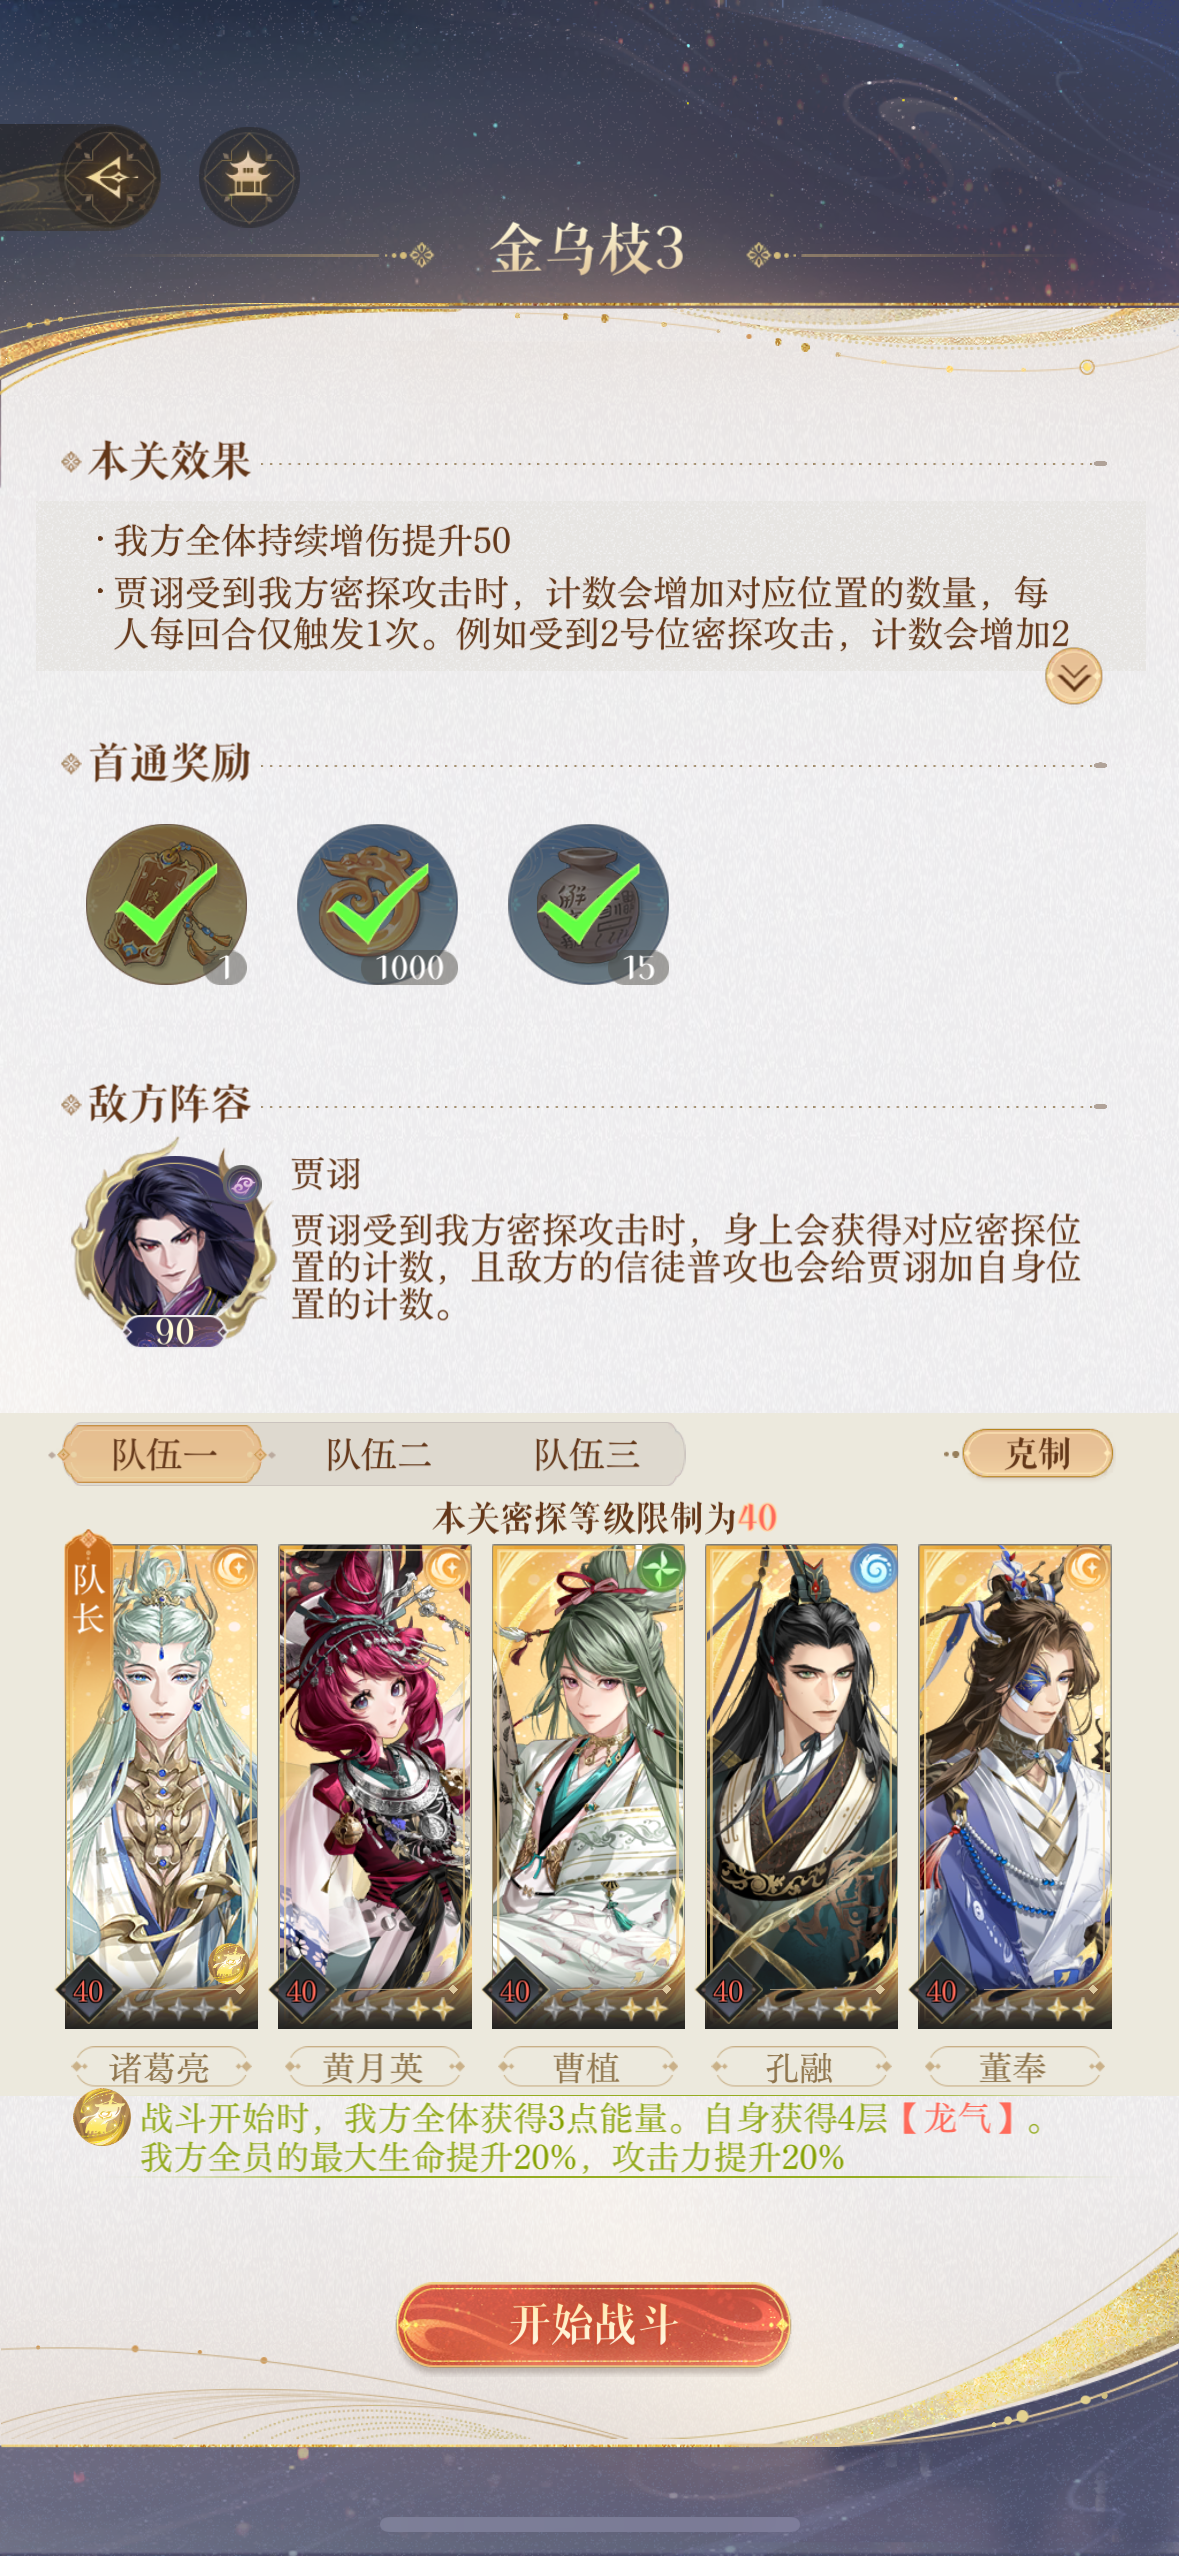Viewport: 1179px width, 2556px height.
Task: Switch to the 队伍二 tab
Action: 378,1454
